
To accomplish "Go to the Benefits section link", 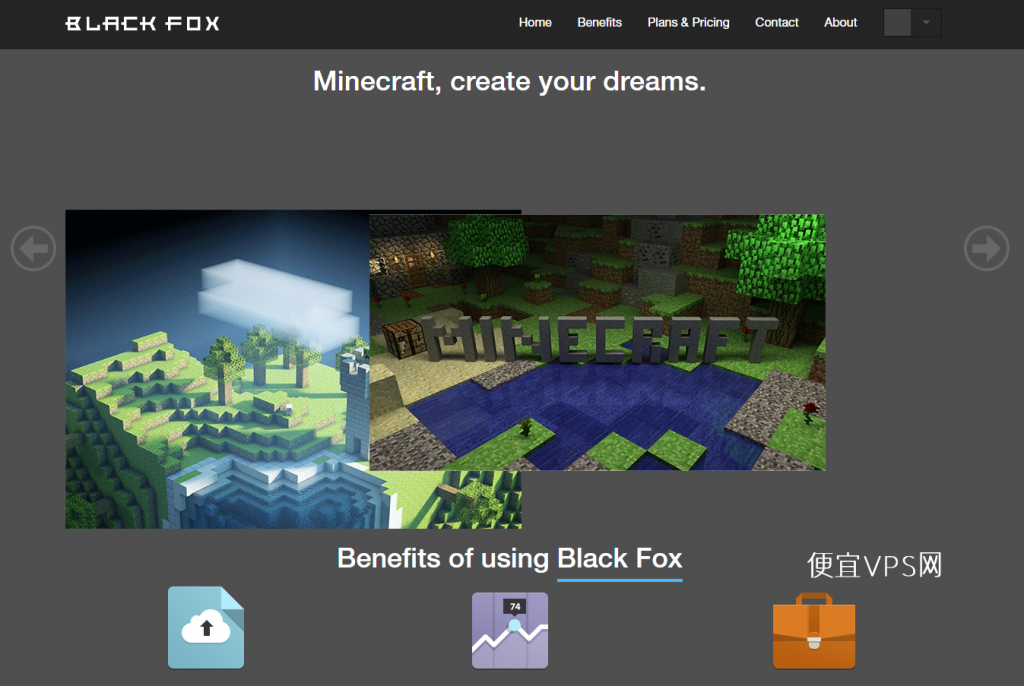I will click(599, 22).
